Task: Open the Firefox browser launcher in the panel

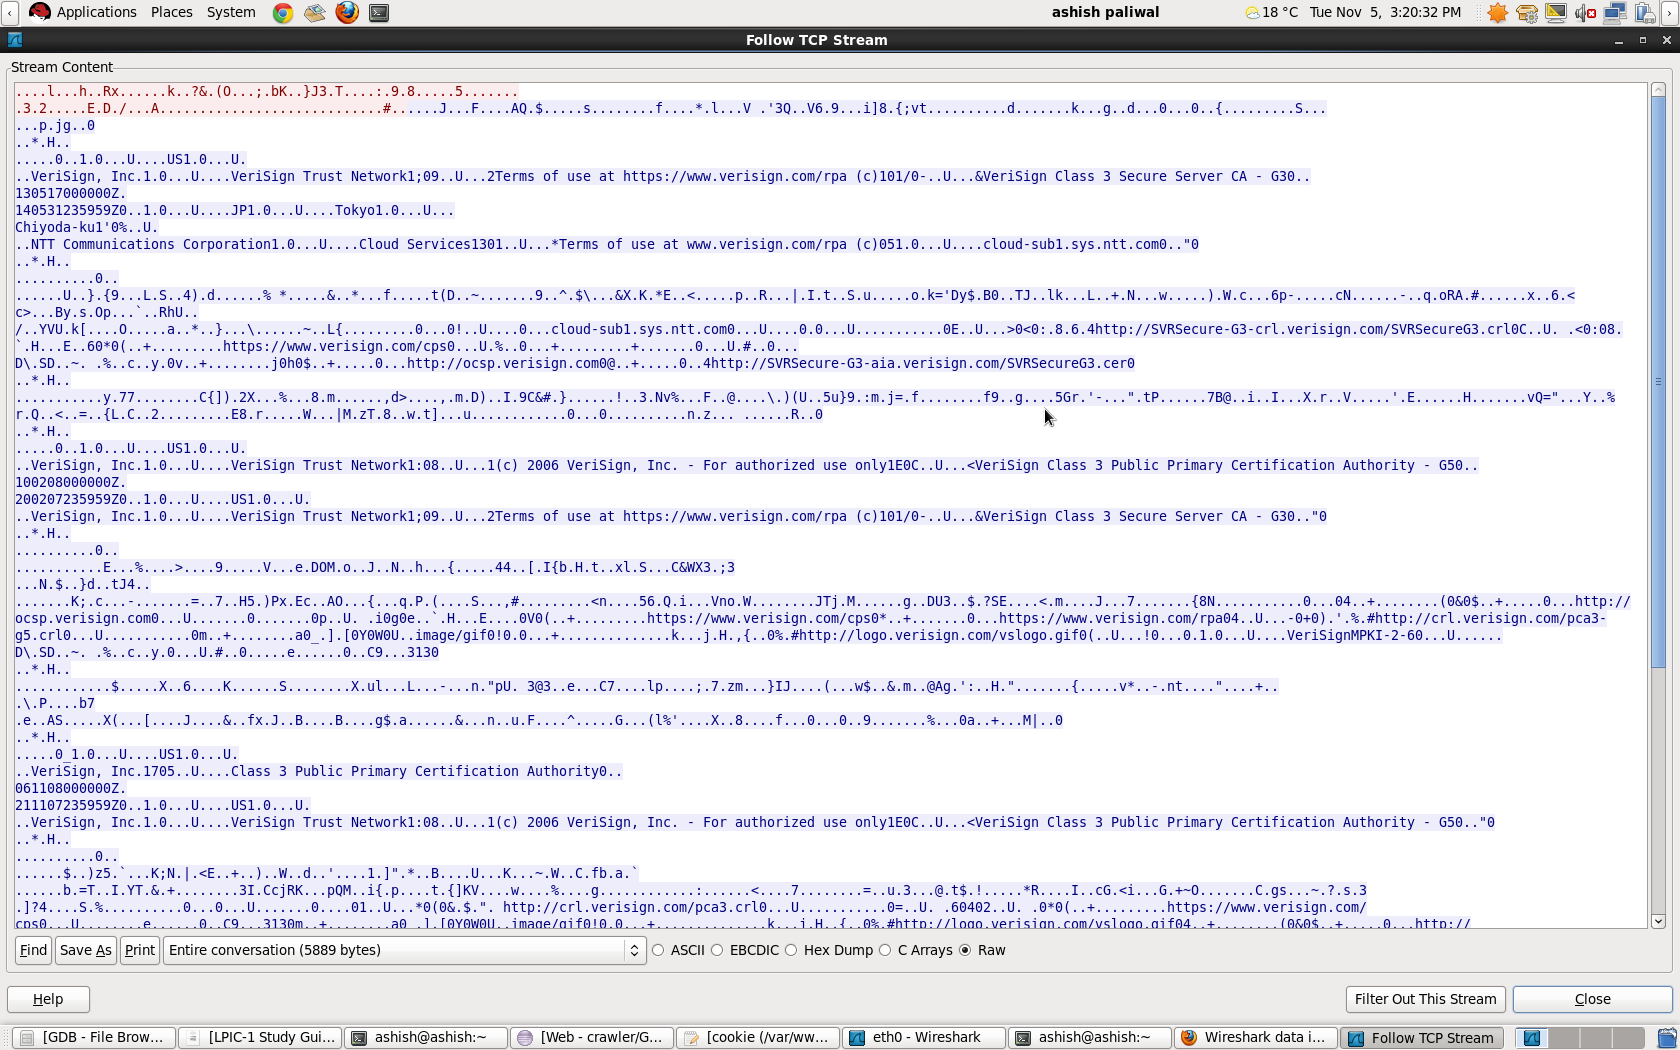Action: pyautogui.click(x=347, y=13)
